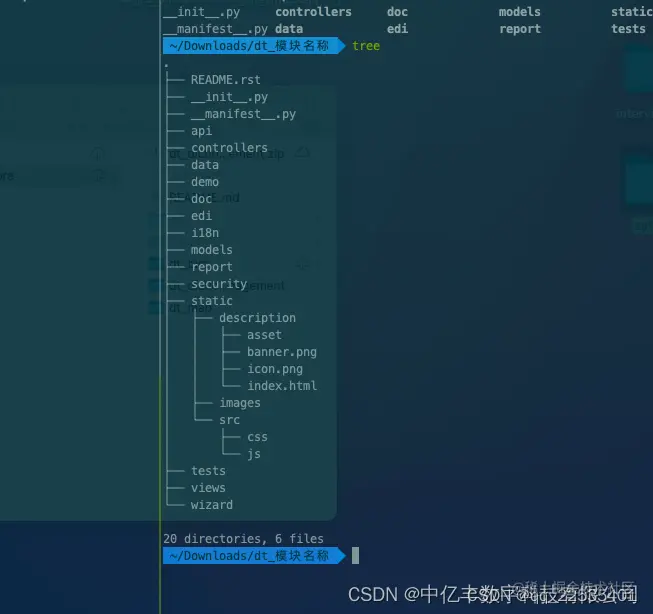
Task: Select the security directory entry
Action: (x=219, y=284)
